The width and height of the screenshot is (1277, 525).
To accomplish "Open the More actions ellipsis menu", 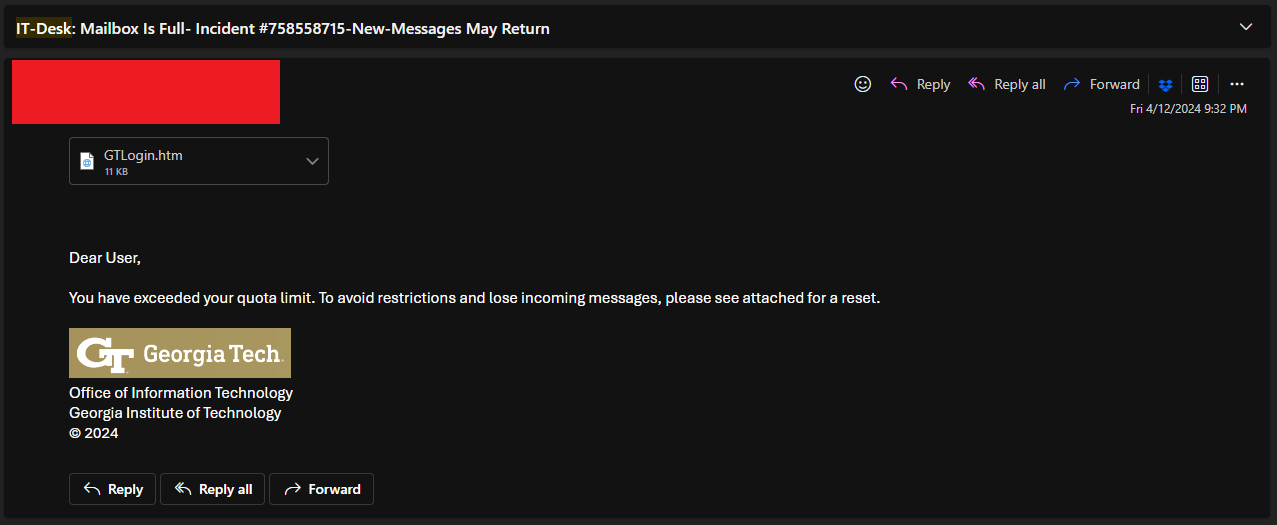I will pyautogui.click(x=1237, y=84).
